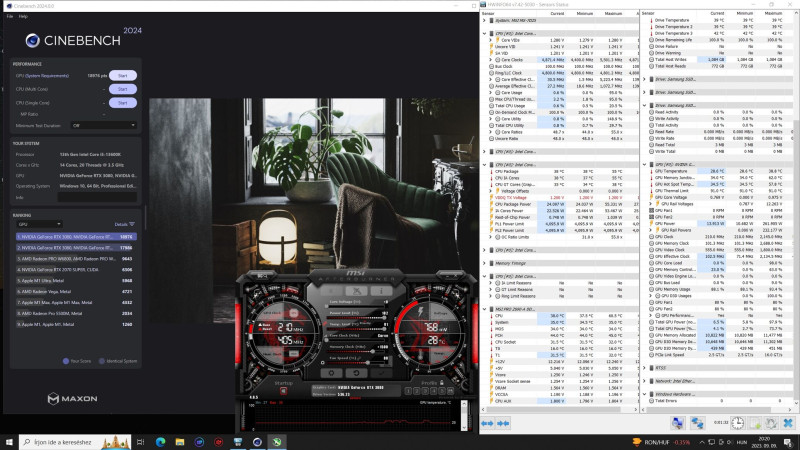Viewport: 800px width, 450px height.
Task: Click Afterburner top-left K button
Action: (x=332, y=291)
